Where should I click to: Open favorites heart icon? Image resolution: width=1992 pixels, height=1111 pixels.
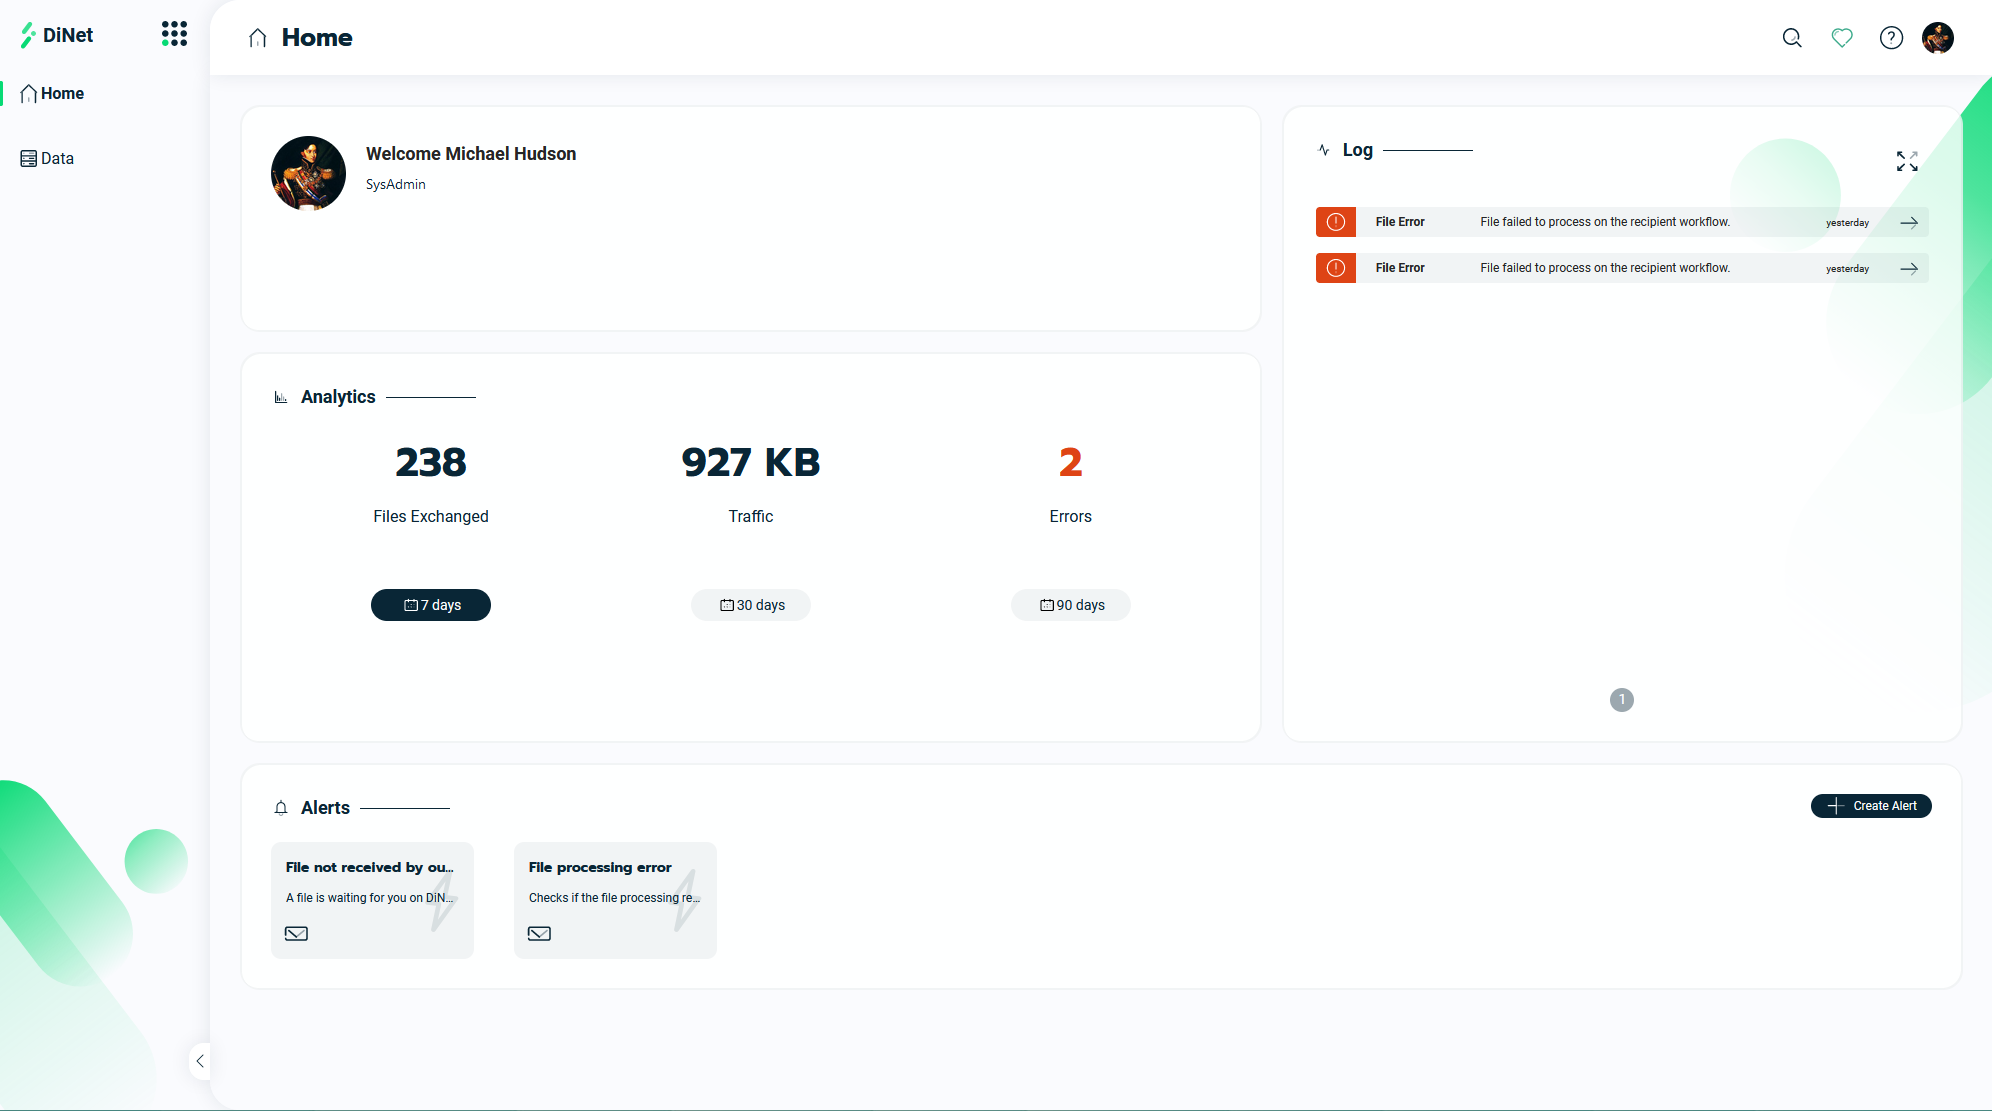pos(1841,38)
